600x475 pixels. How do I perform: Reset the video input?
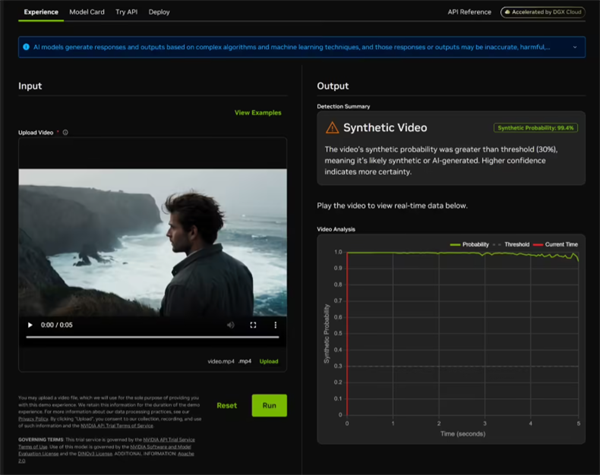227,405
